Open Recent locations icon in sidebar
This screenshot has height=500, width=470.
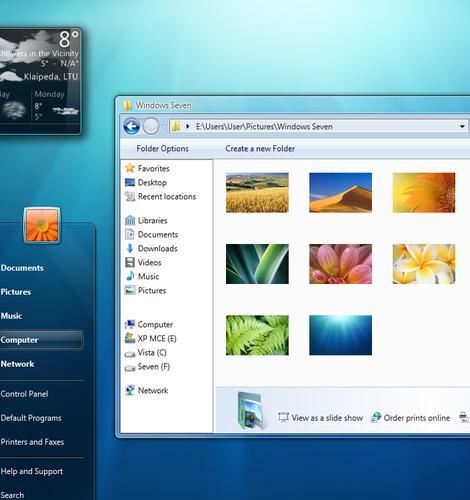pos(130,196)
